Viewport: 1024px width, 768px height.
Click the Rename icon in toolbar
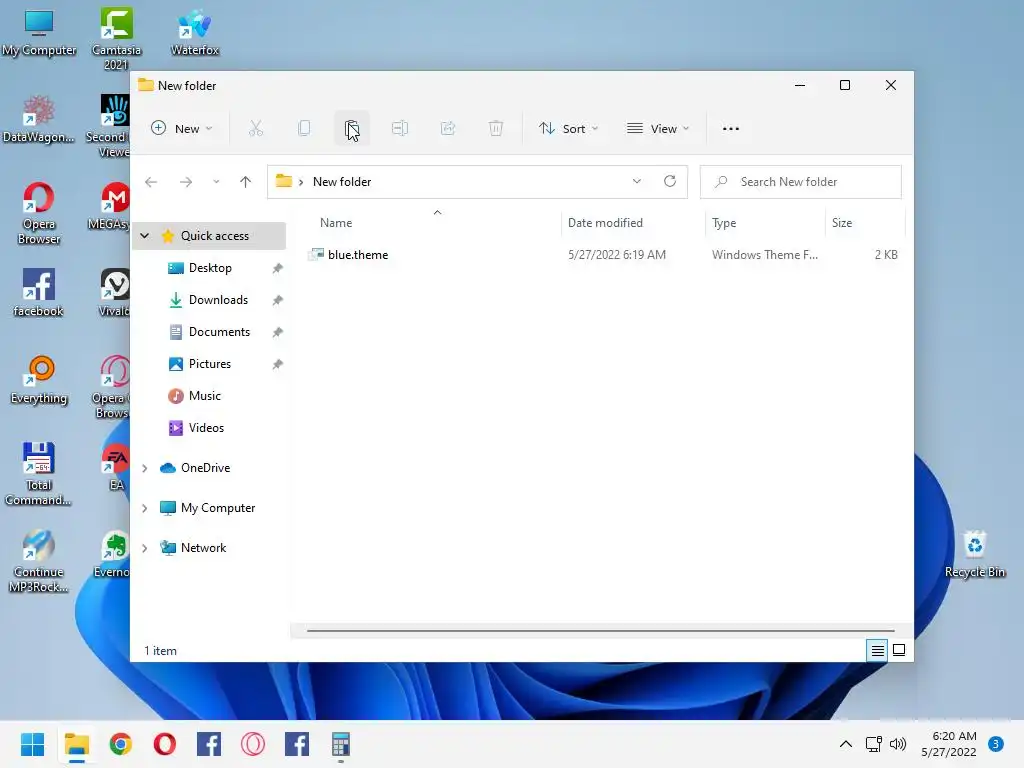[x=400, y=129]
